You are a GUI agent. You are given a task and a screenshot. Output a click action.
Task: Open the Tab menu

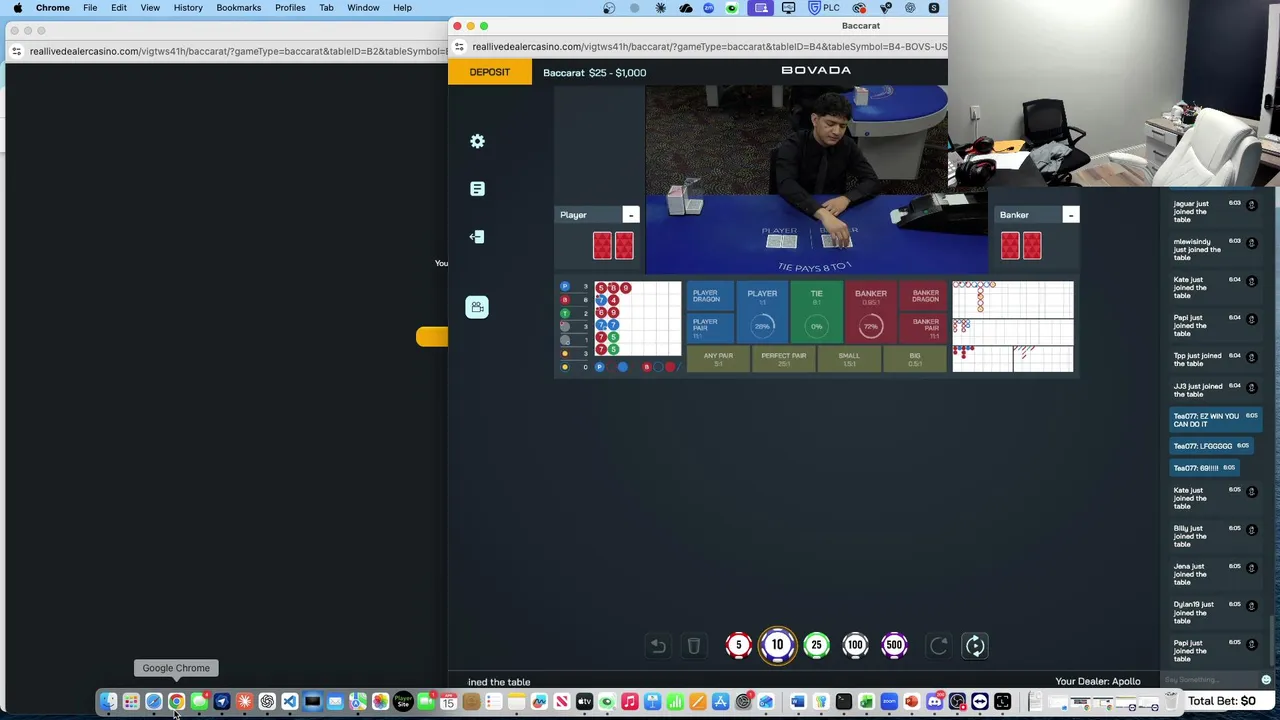pyautogui.click(x=326, y=8)
